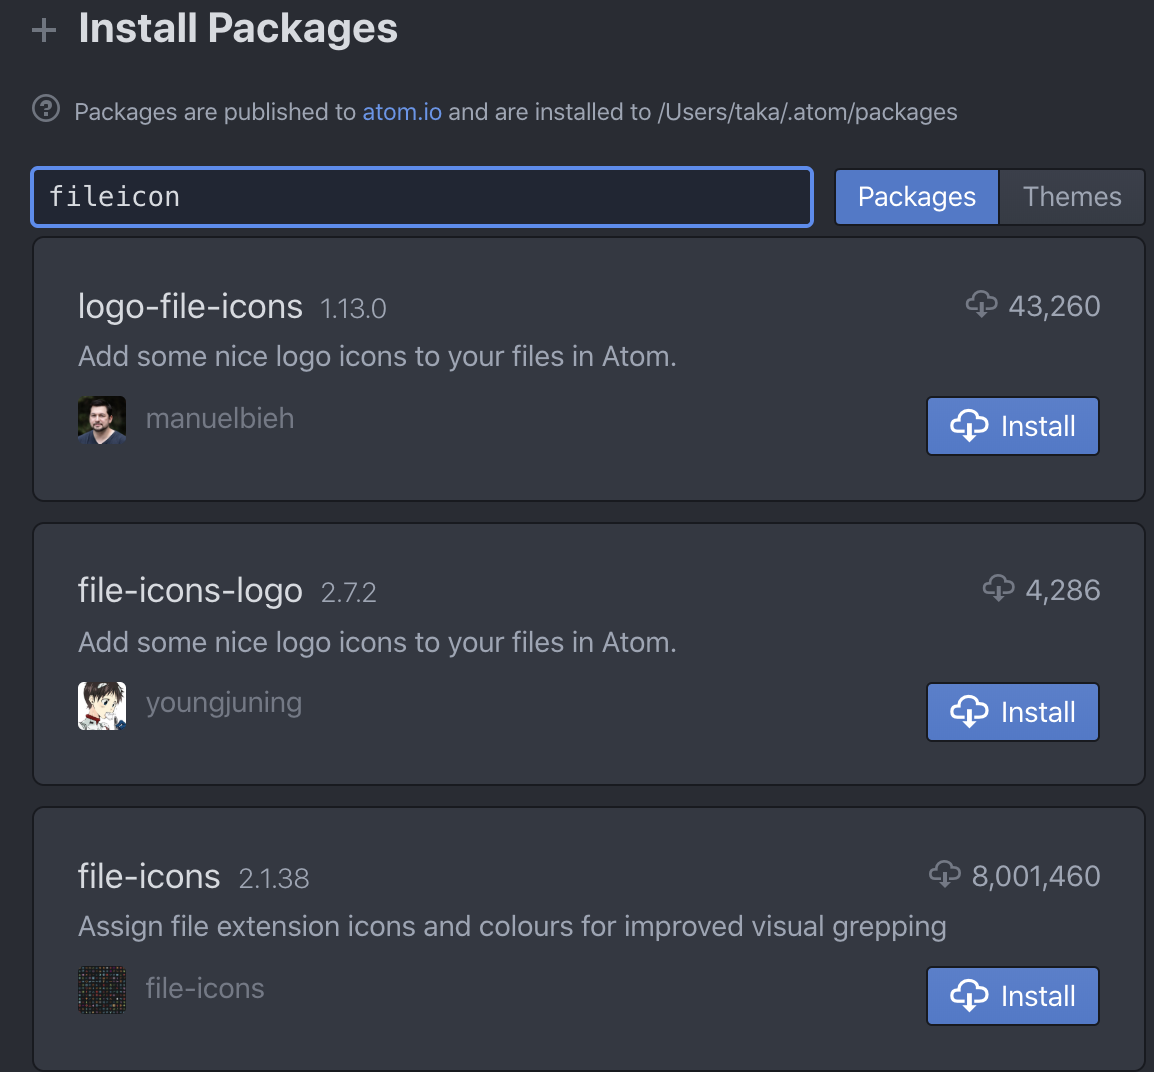The image size is (1154, 1072).
Task: Click youngjuning's profile avatar
Action: pos(101,705)
